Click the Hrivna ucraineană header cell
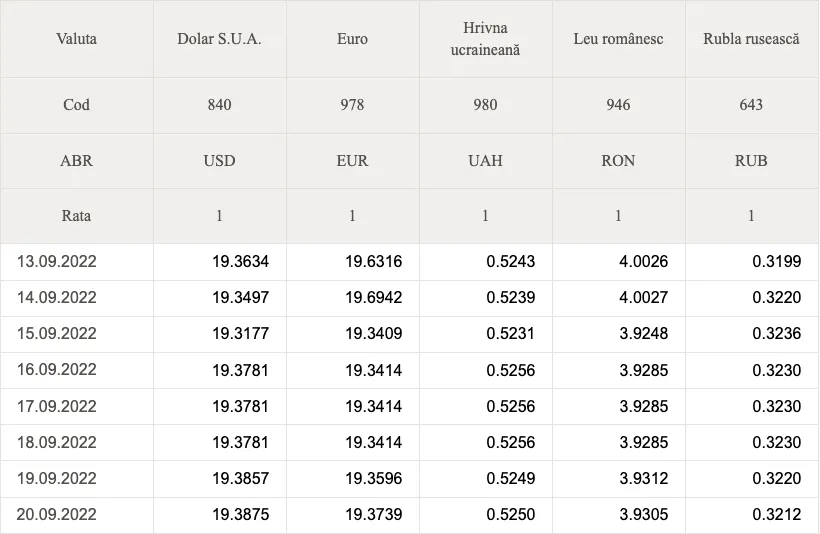This screenshot has width=820, height=534. [485, 39]
